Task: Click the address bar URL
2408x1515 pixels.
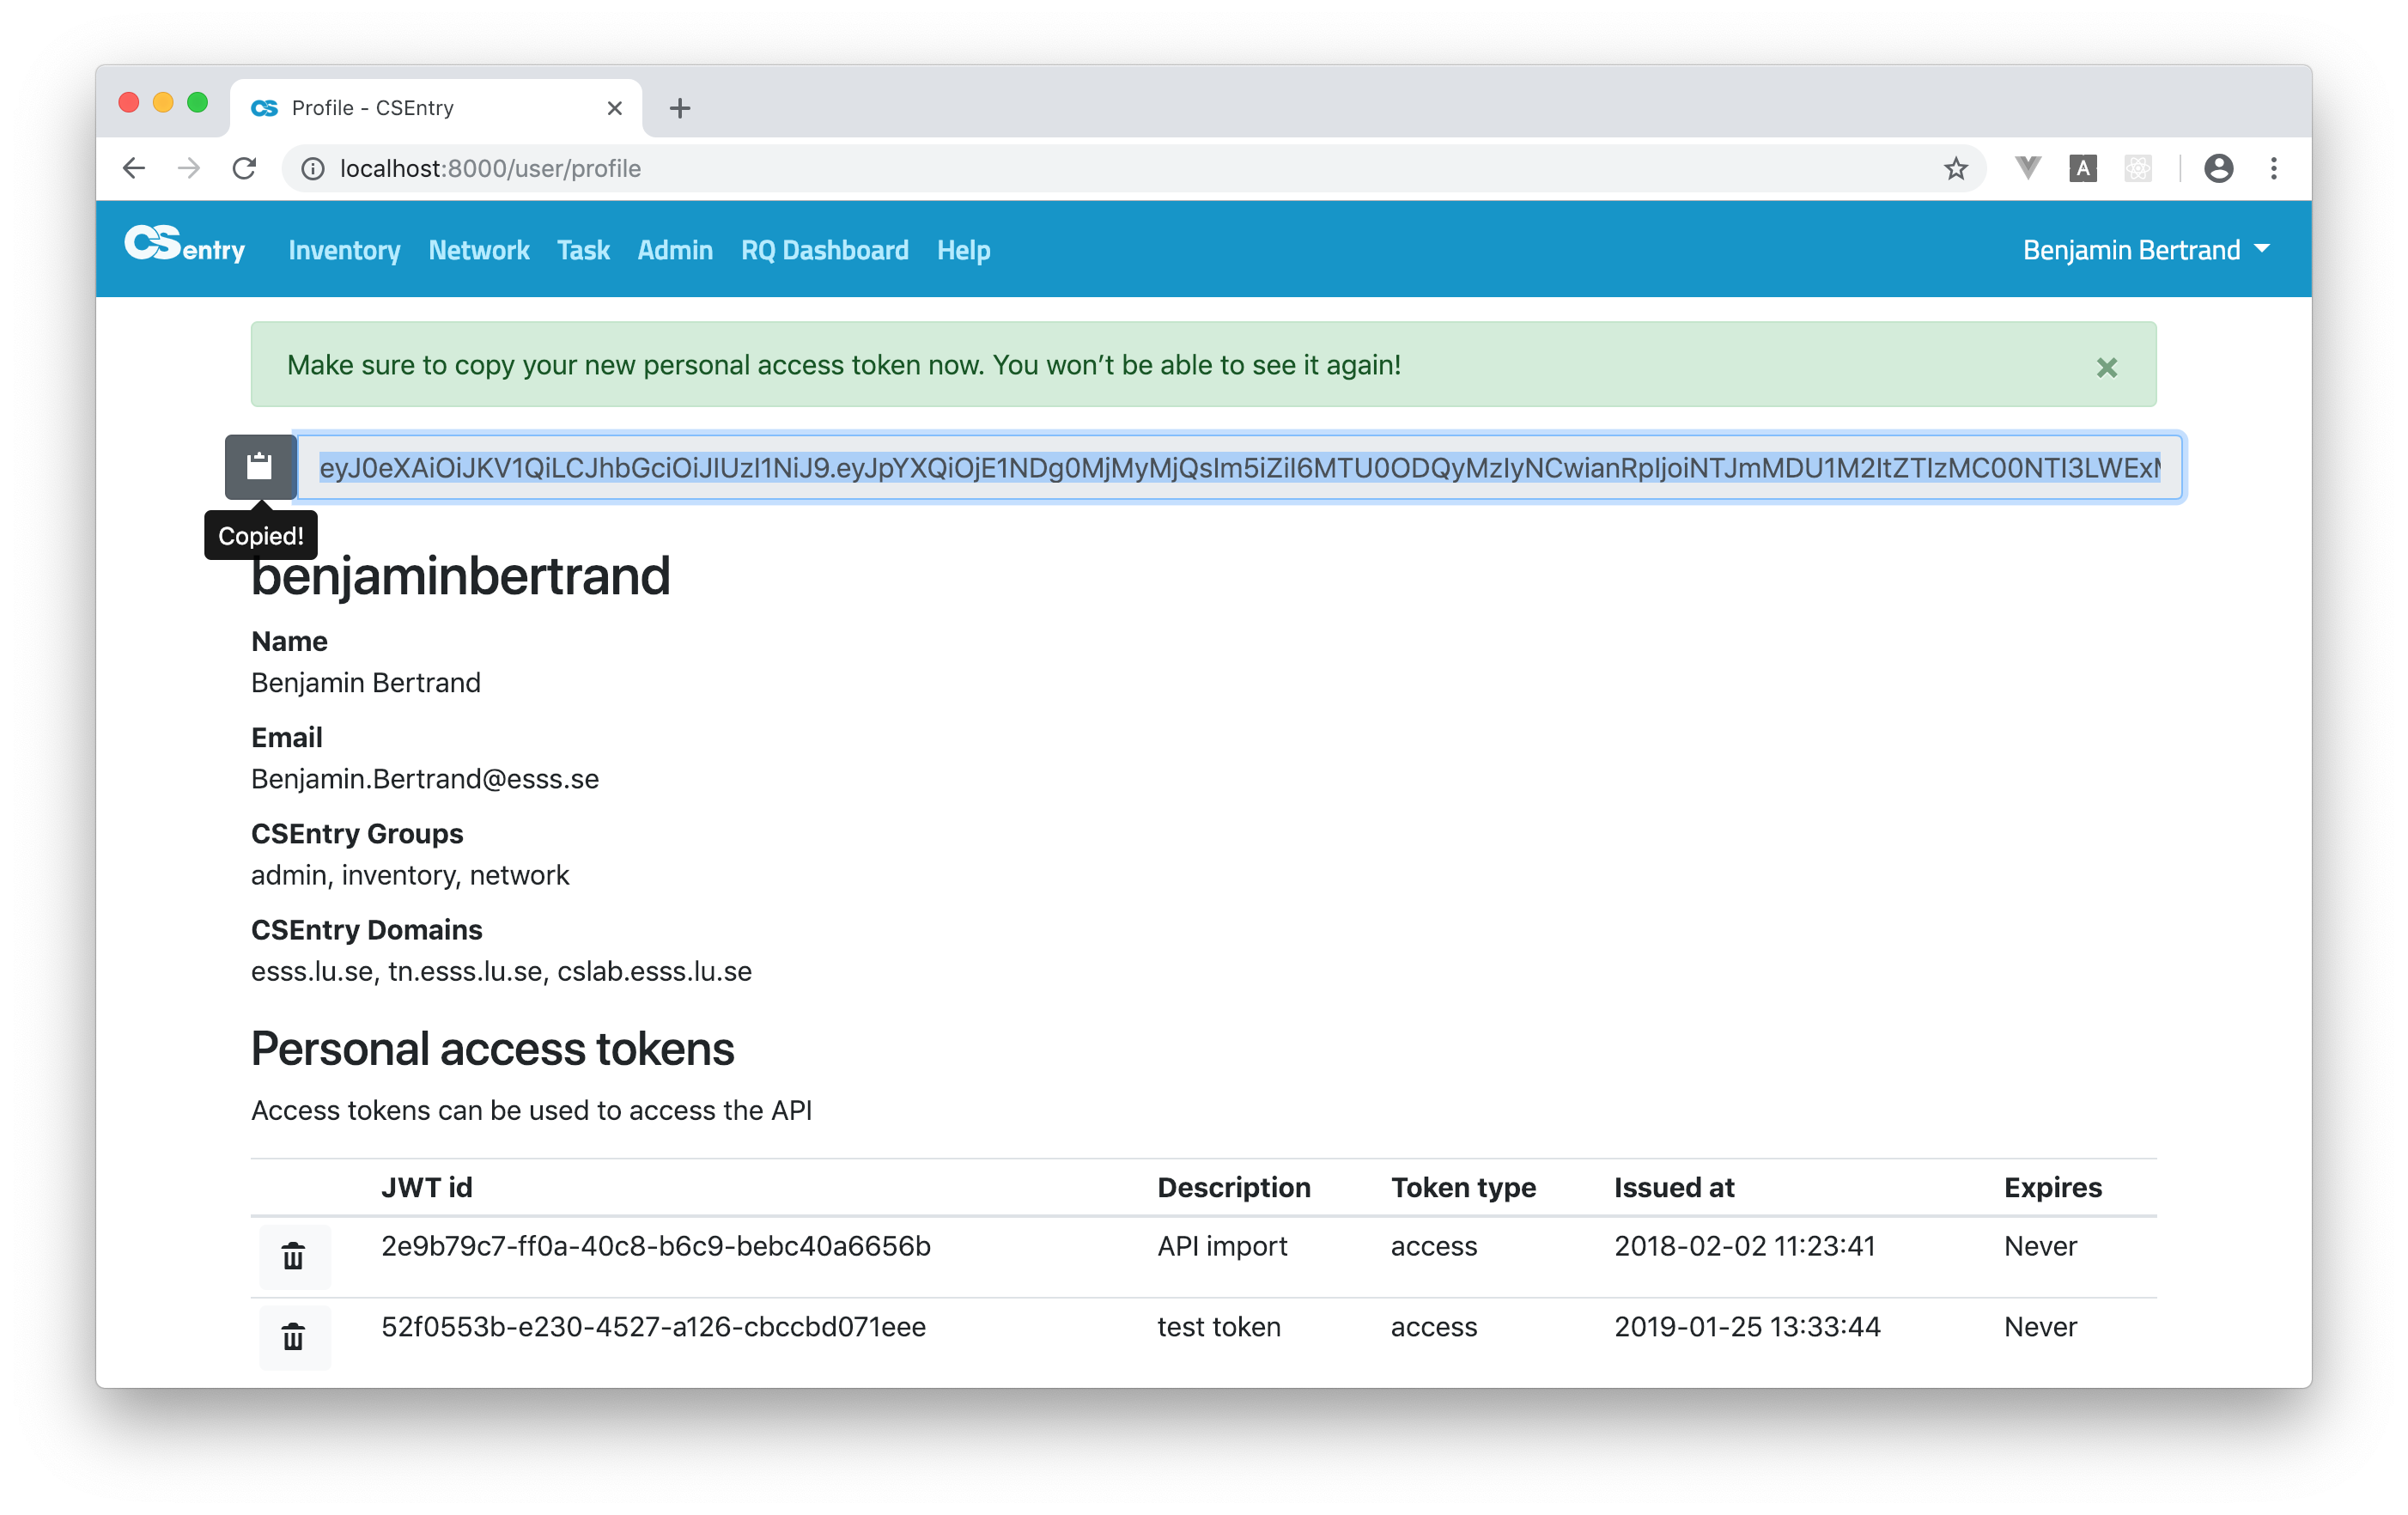Action: pyautogui.click(x=490, y=169)
